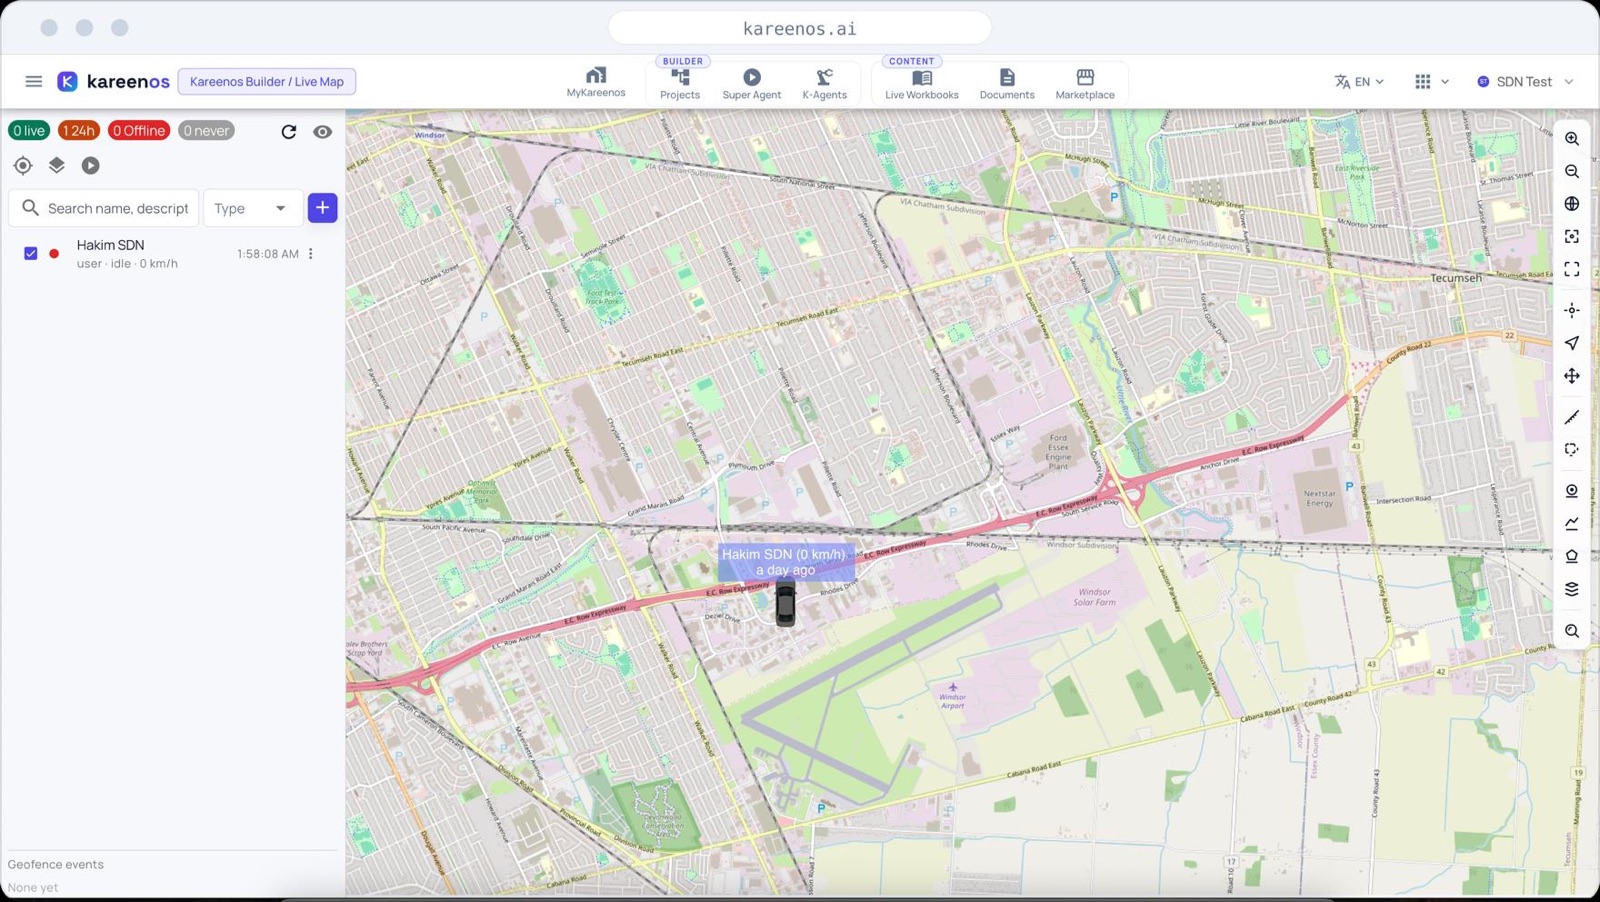Click the kareenos.ai address bar
1600x902 pixels.
800,28
